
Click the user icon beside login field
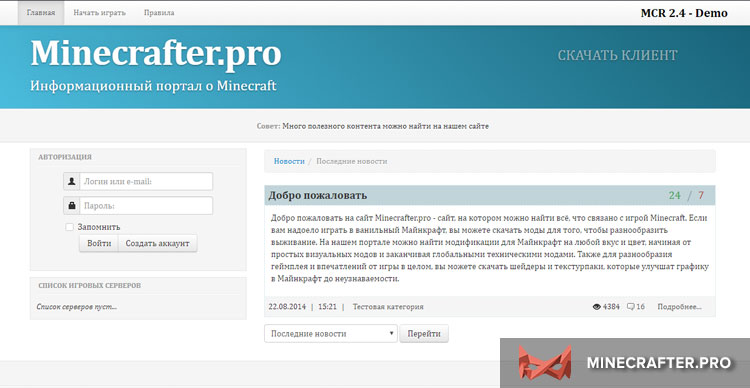(72, 181)
